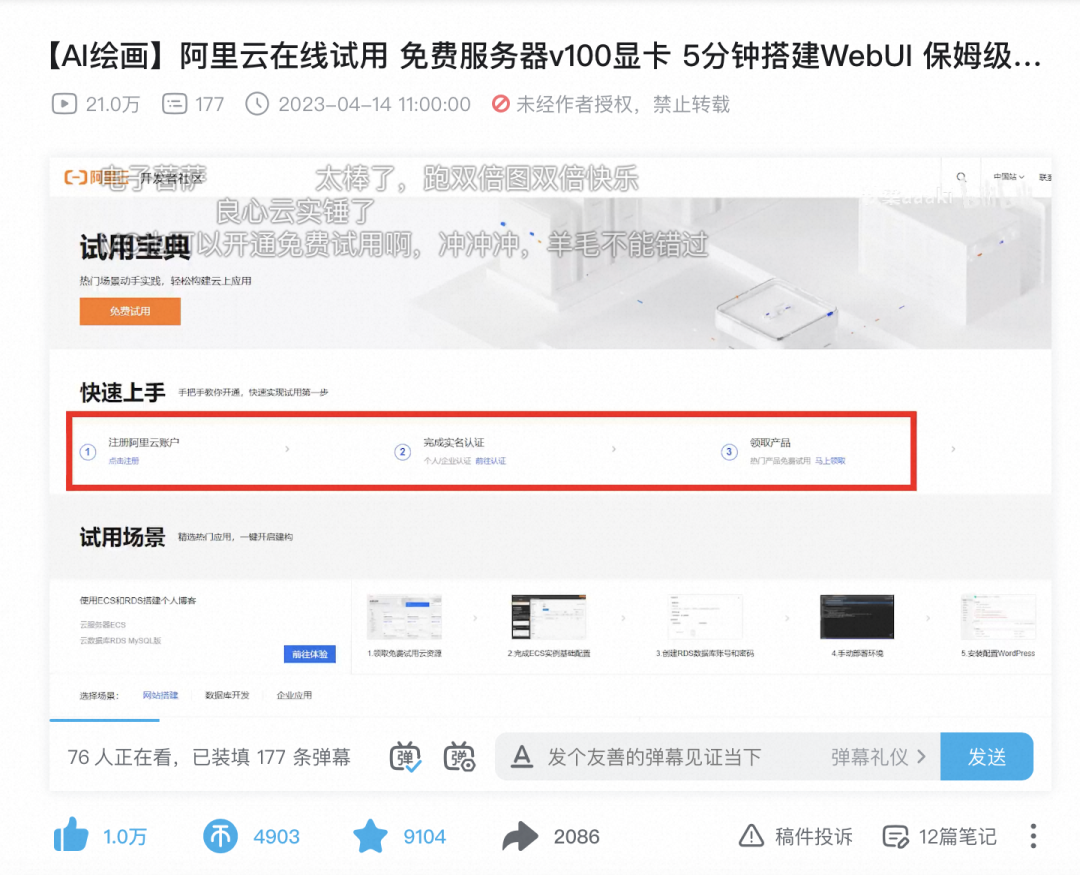Click the 马上领取 link

pos(830,461)
